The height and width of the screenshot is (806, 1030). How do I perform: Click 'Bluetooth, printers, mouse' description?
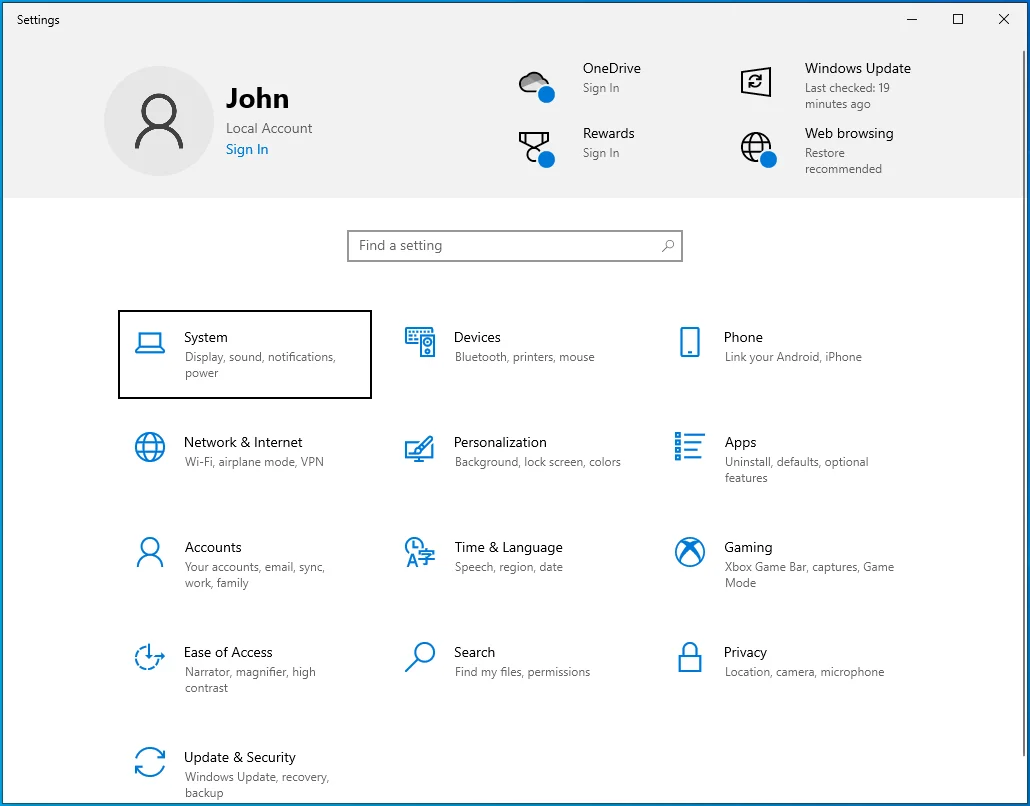pos(524,357)
